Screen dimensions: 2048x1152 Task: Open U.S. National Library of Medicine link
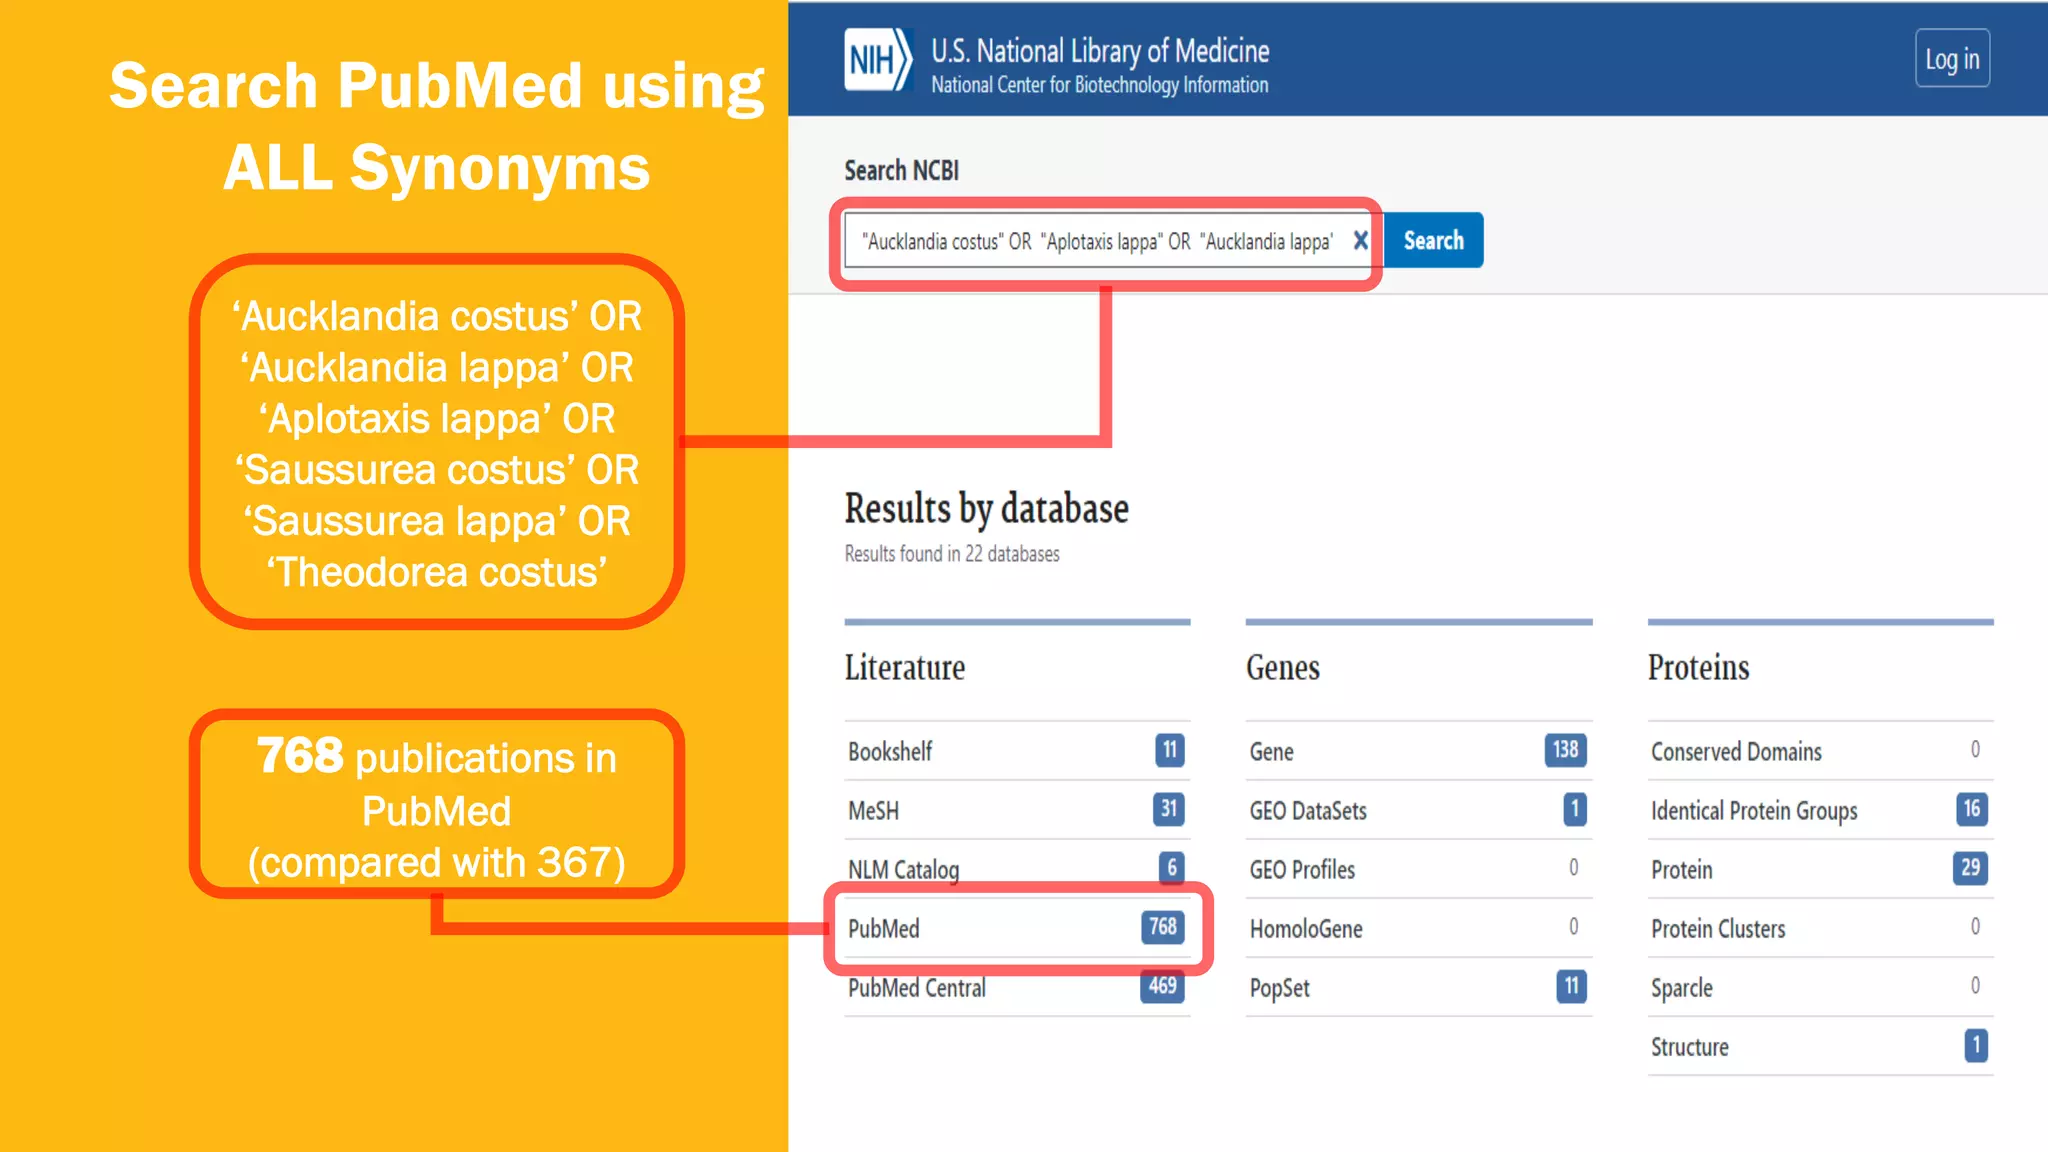(1100, 50)
